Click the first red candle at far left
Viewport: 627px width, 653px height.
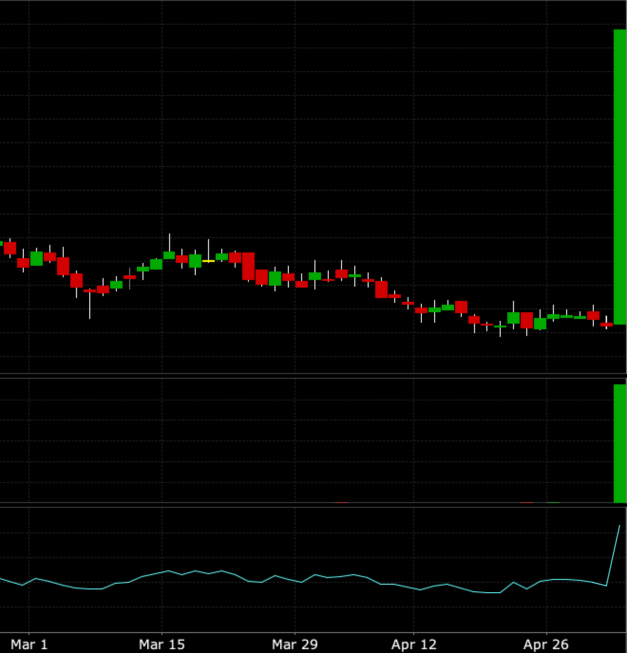coord(10,248)
